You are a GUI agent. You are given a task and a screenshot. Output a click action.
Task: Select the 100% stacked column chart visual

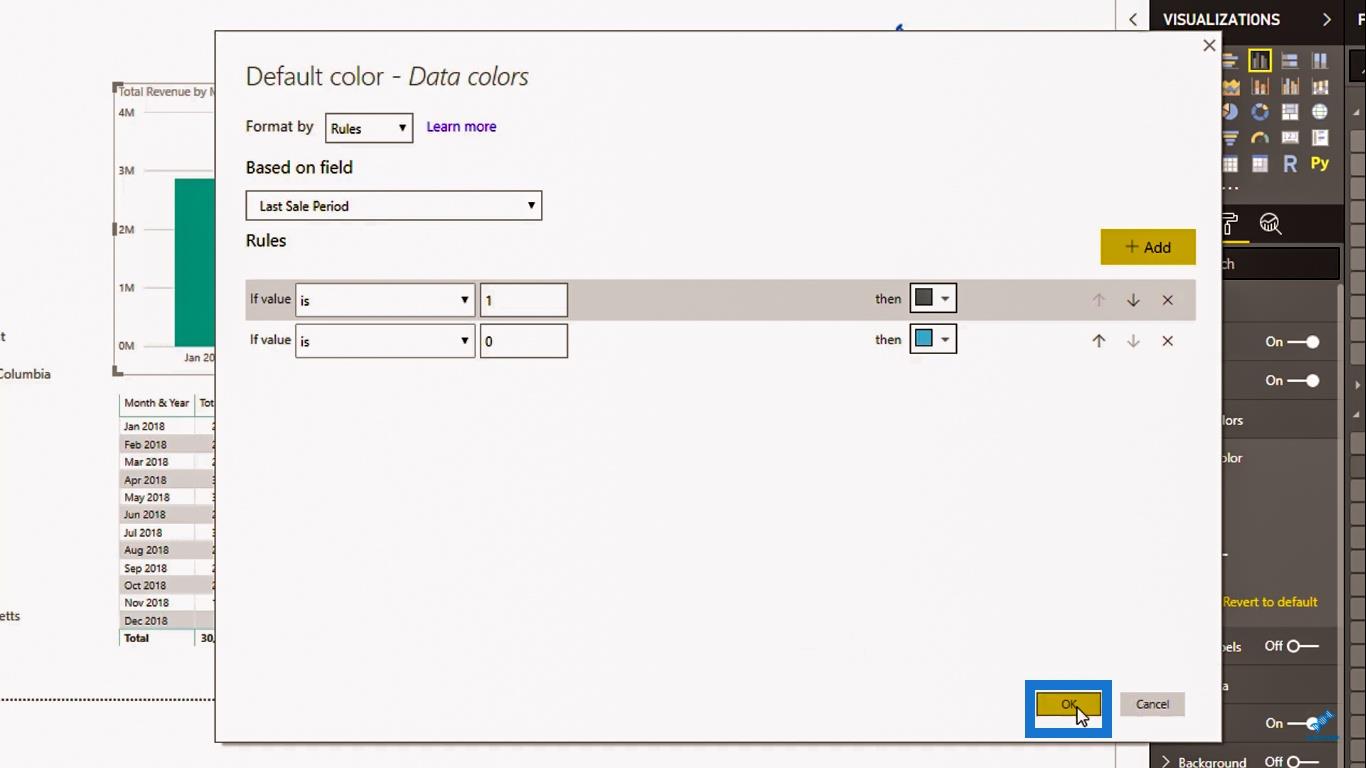[x=1320, y=61]
